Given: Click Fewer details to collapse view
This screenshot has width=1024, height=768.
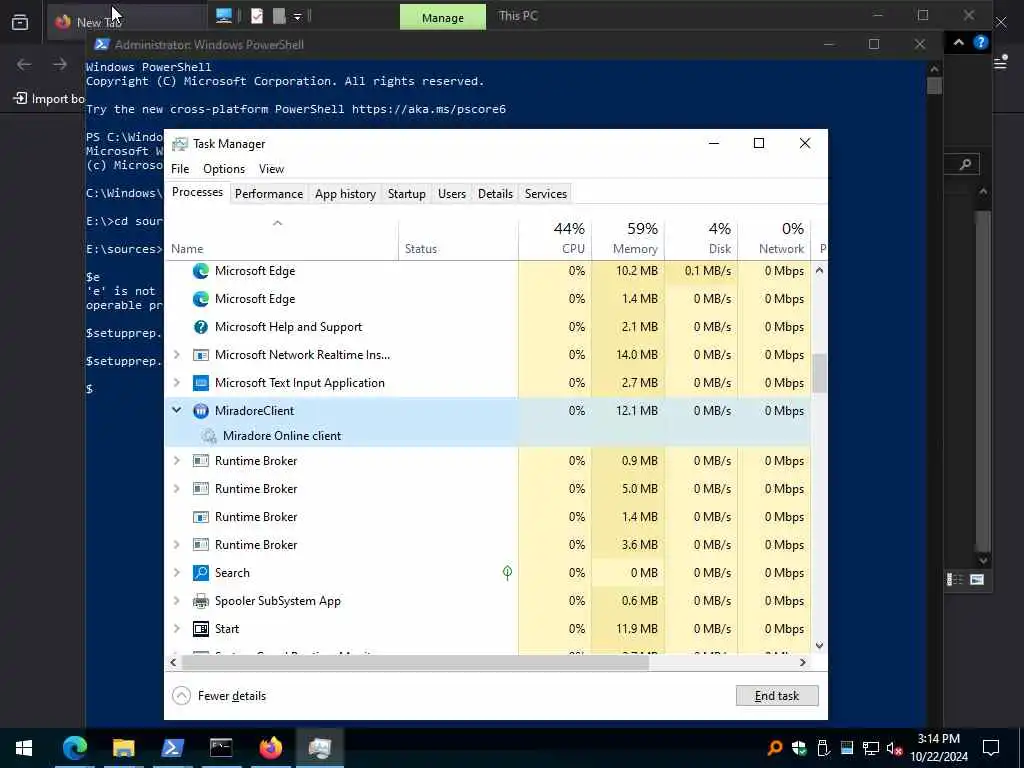Looking at the screenshot, I should pos(219,696).
